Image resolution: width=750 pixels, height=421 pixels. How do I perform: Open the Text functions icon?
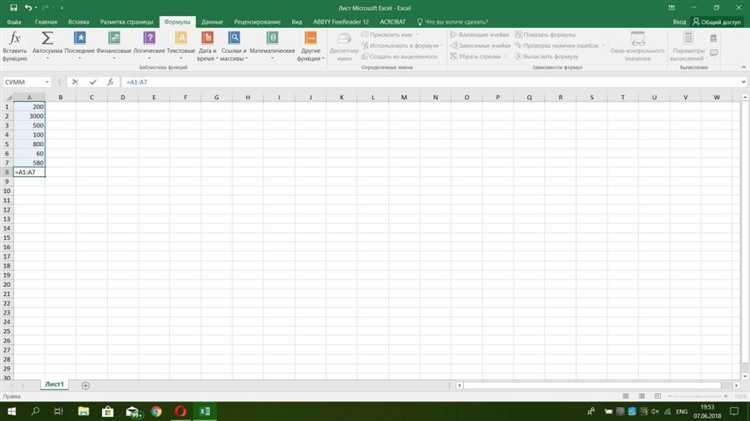click(181, 38)
